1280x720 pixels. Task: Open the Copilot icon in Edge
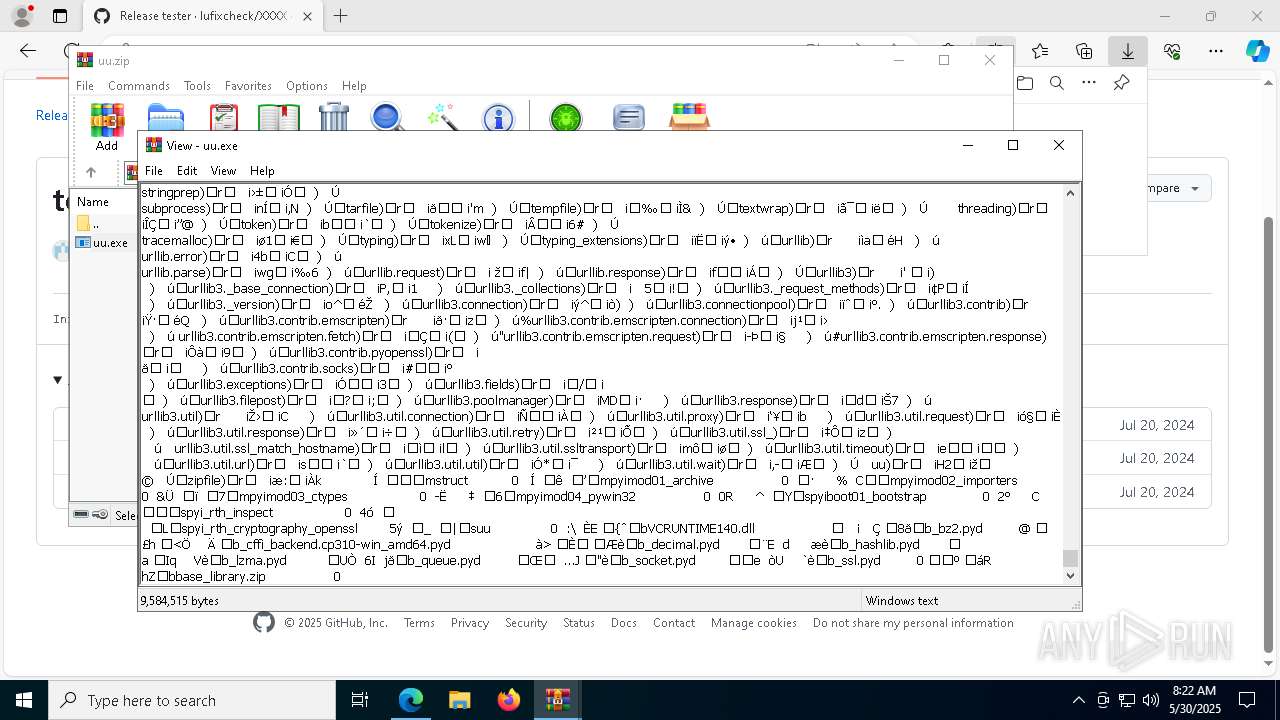tap(1257, 51)
